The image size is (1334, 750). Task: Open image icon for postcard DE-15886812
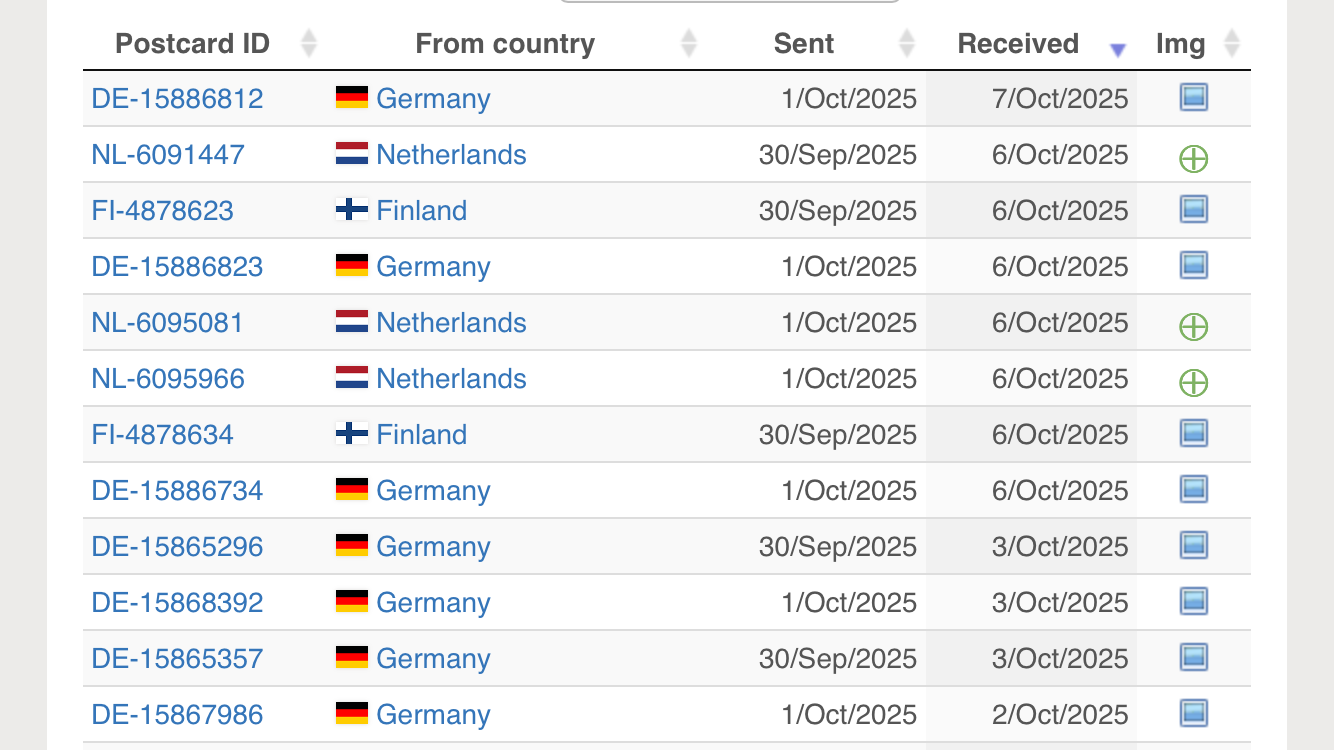point(1193,98)
